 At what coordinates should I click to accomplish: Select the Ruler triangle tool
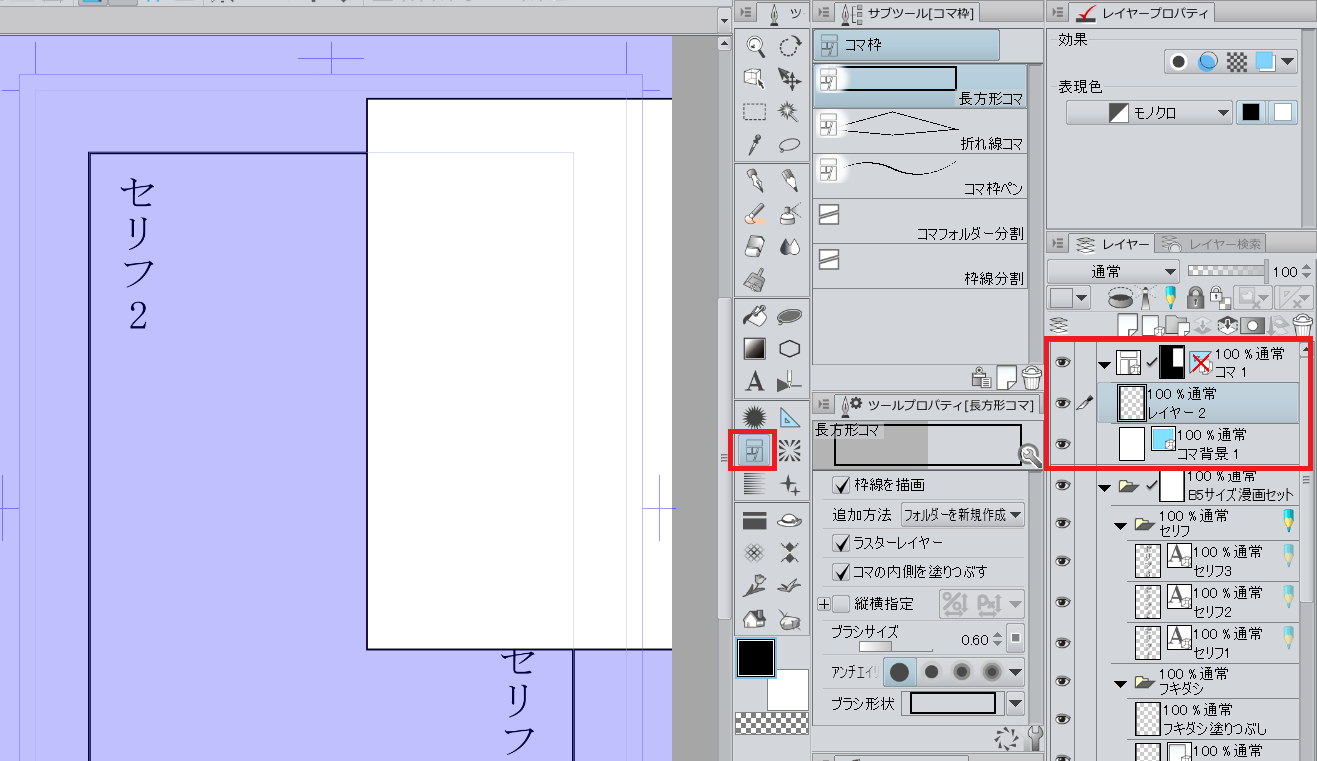pos(790,418)
